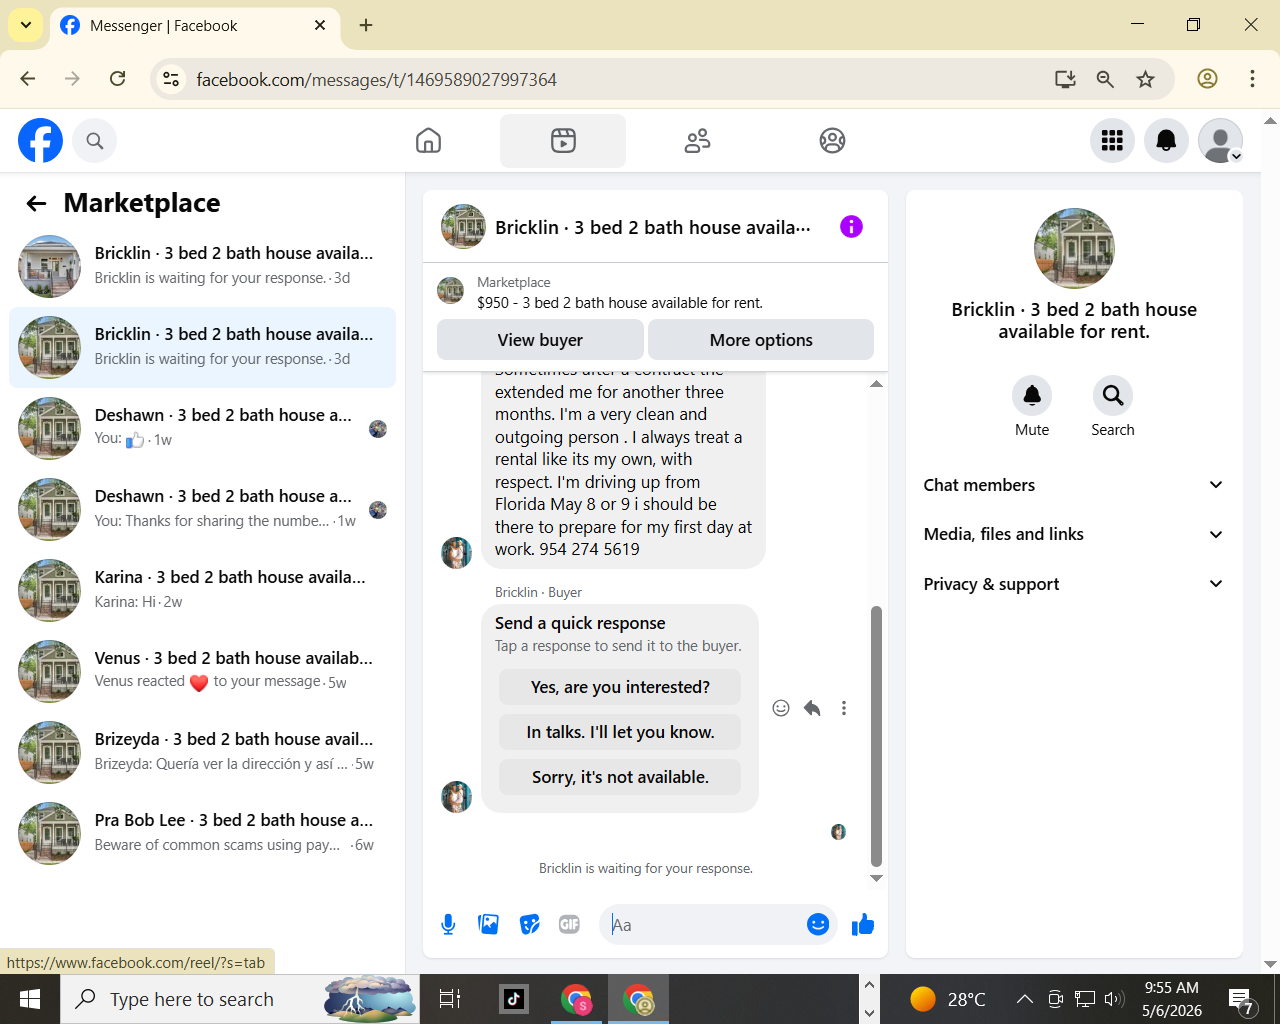The height and width of the screenshot is (1024, 1280).
Task: Record a voice clip microphone icon
Action: 448,925
